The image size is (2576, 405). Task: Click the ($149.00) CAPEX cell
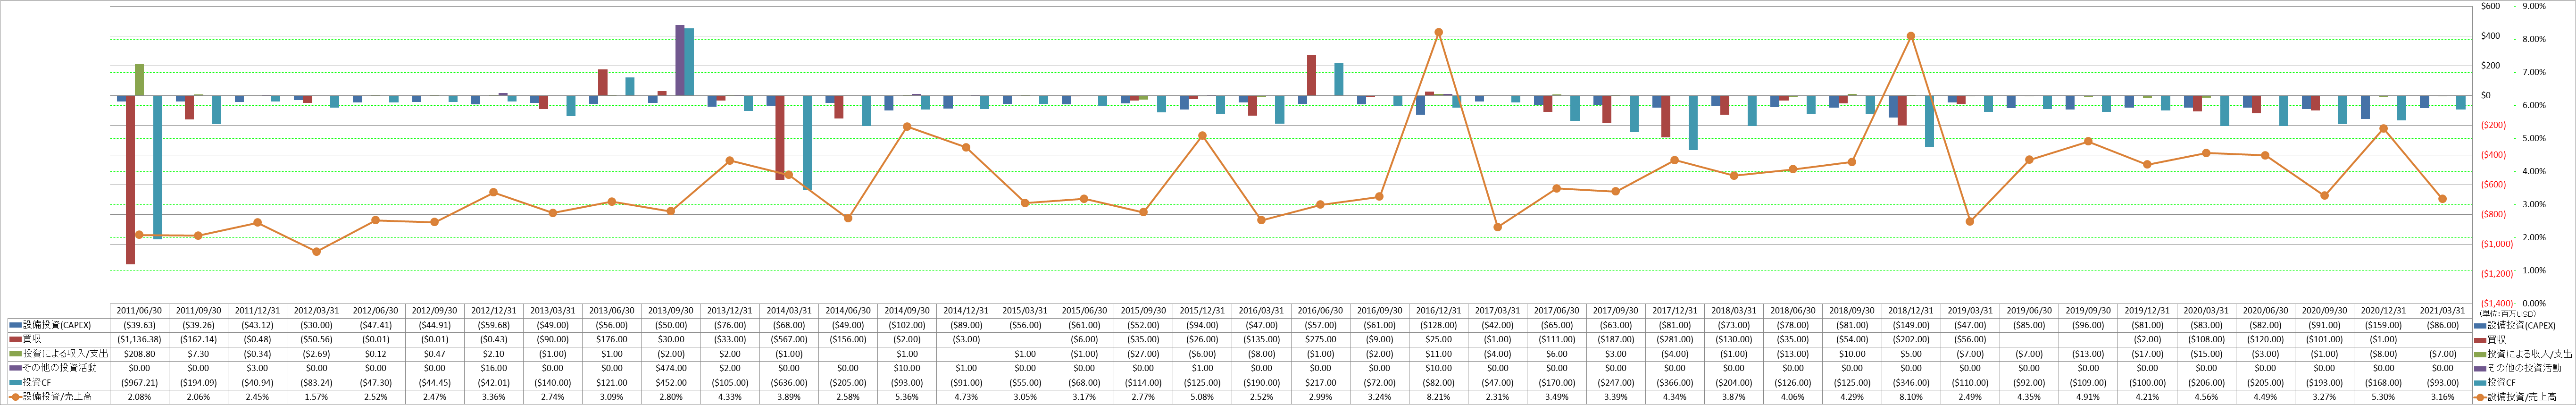pos(1911,325)
